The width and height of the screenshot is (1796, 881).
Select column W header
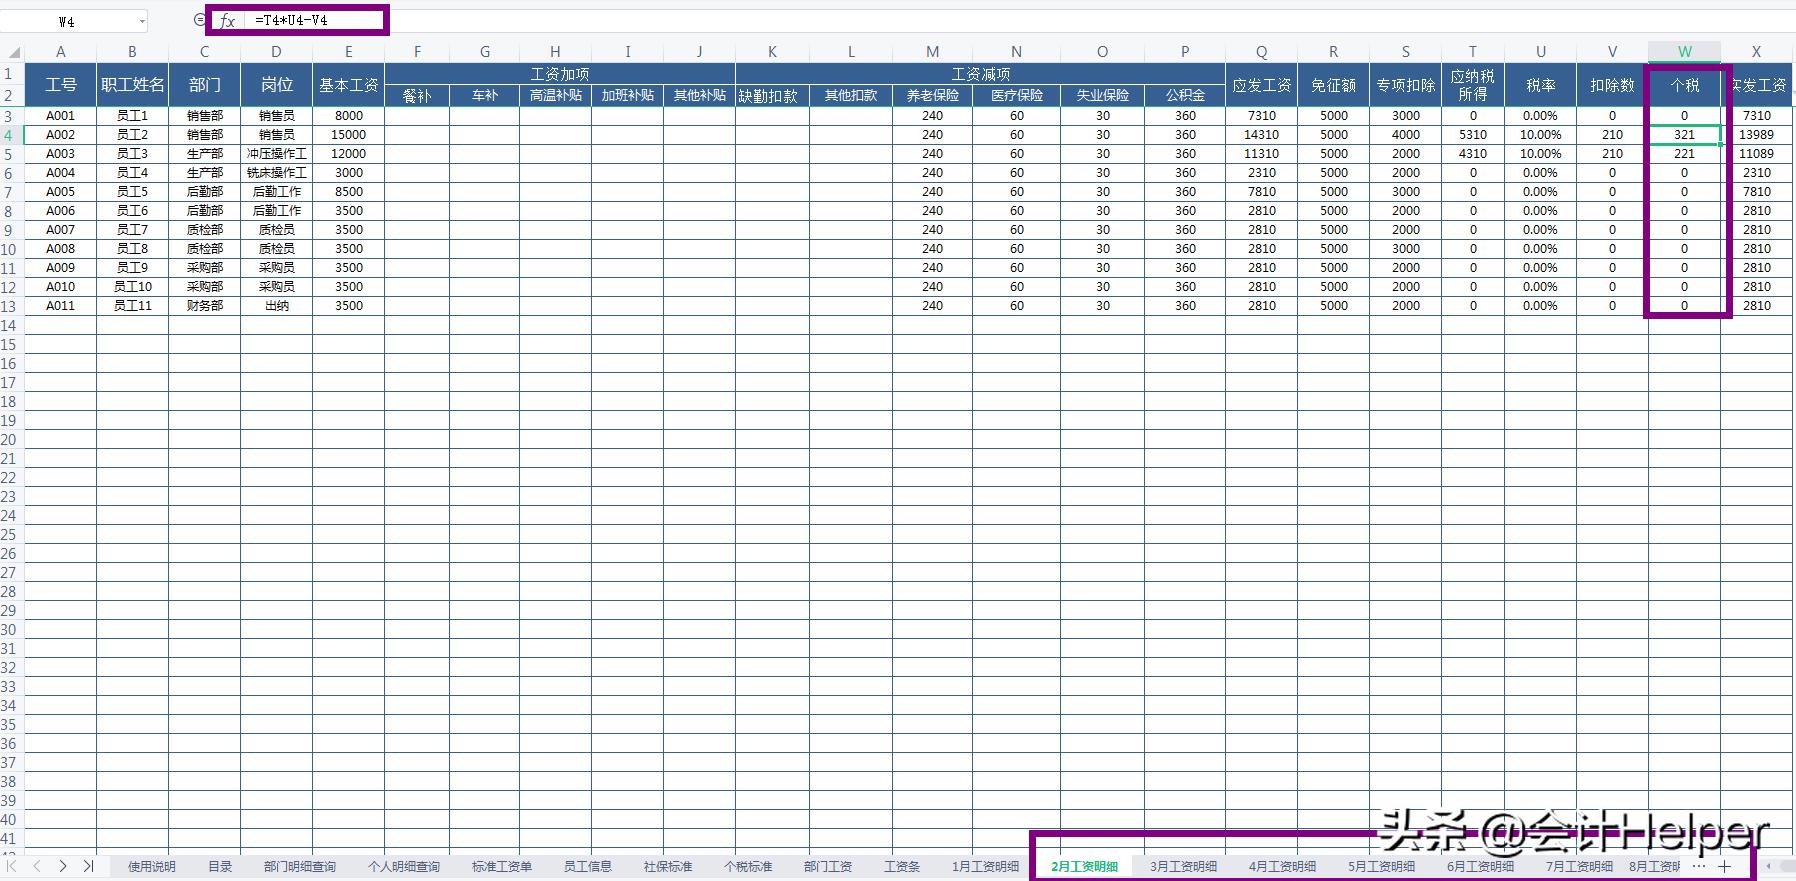tap(1684, 52)
